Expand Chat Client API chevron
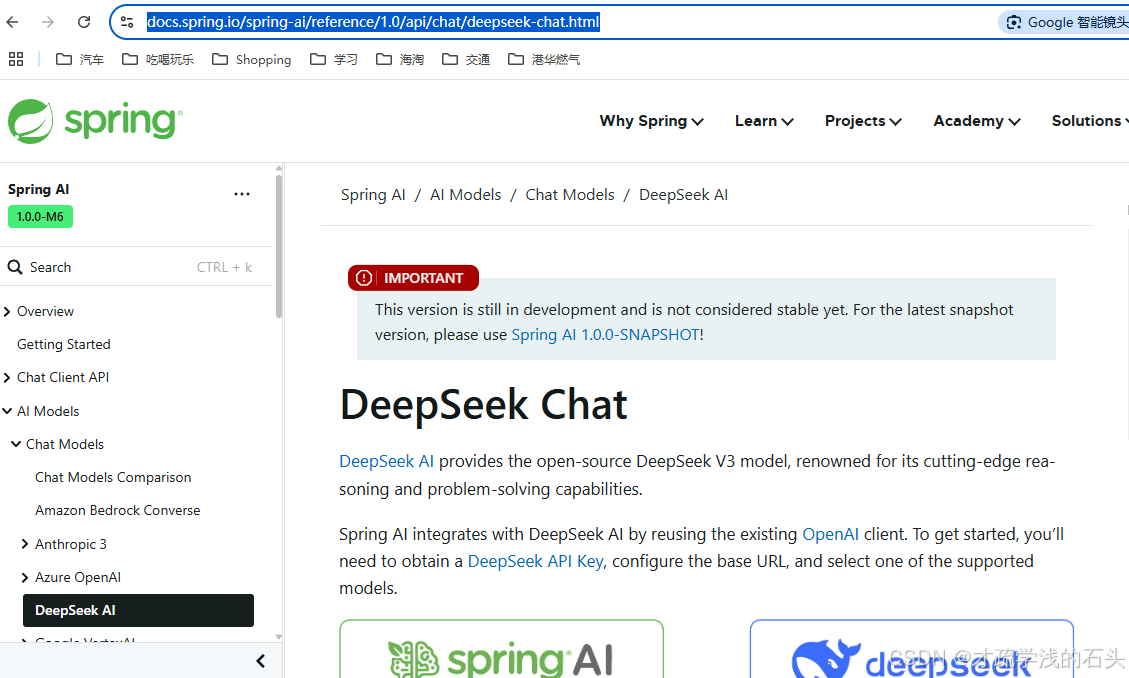 coord(7,377)
